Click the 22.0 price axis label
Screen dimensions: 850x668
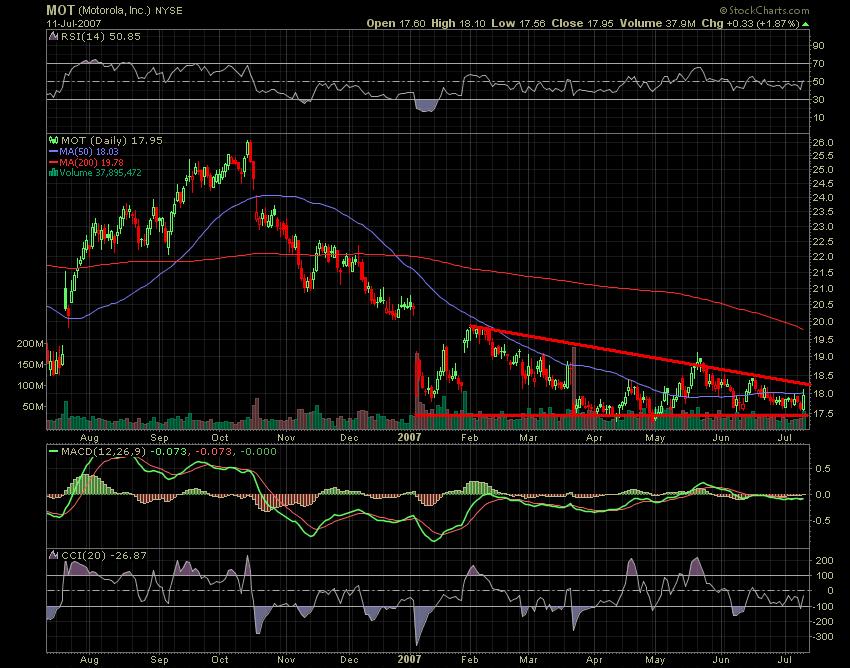tap(823, 256)
